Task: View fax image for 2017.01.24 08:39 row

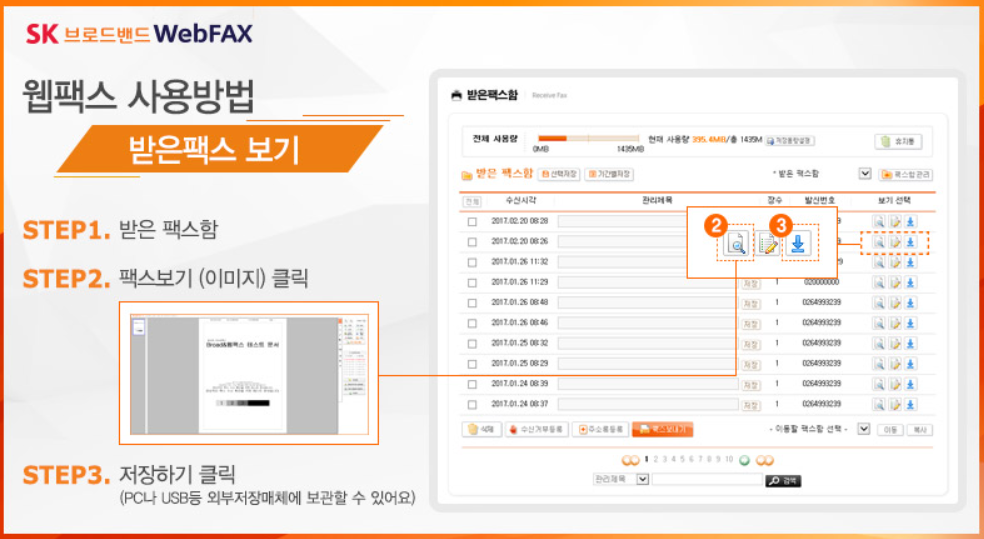Action: [879, 384]
